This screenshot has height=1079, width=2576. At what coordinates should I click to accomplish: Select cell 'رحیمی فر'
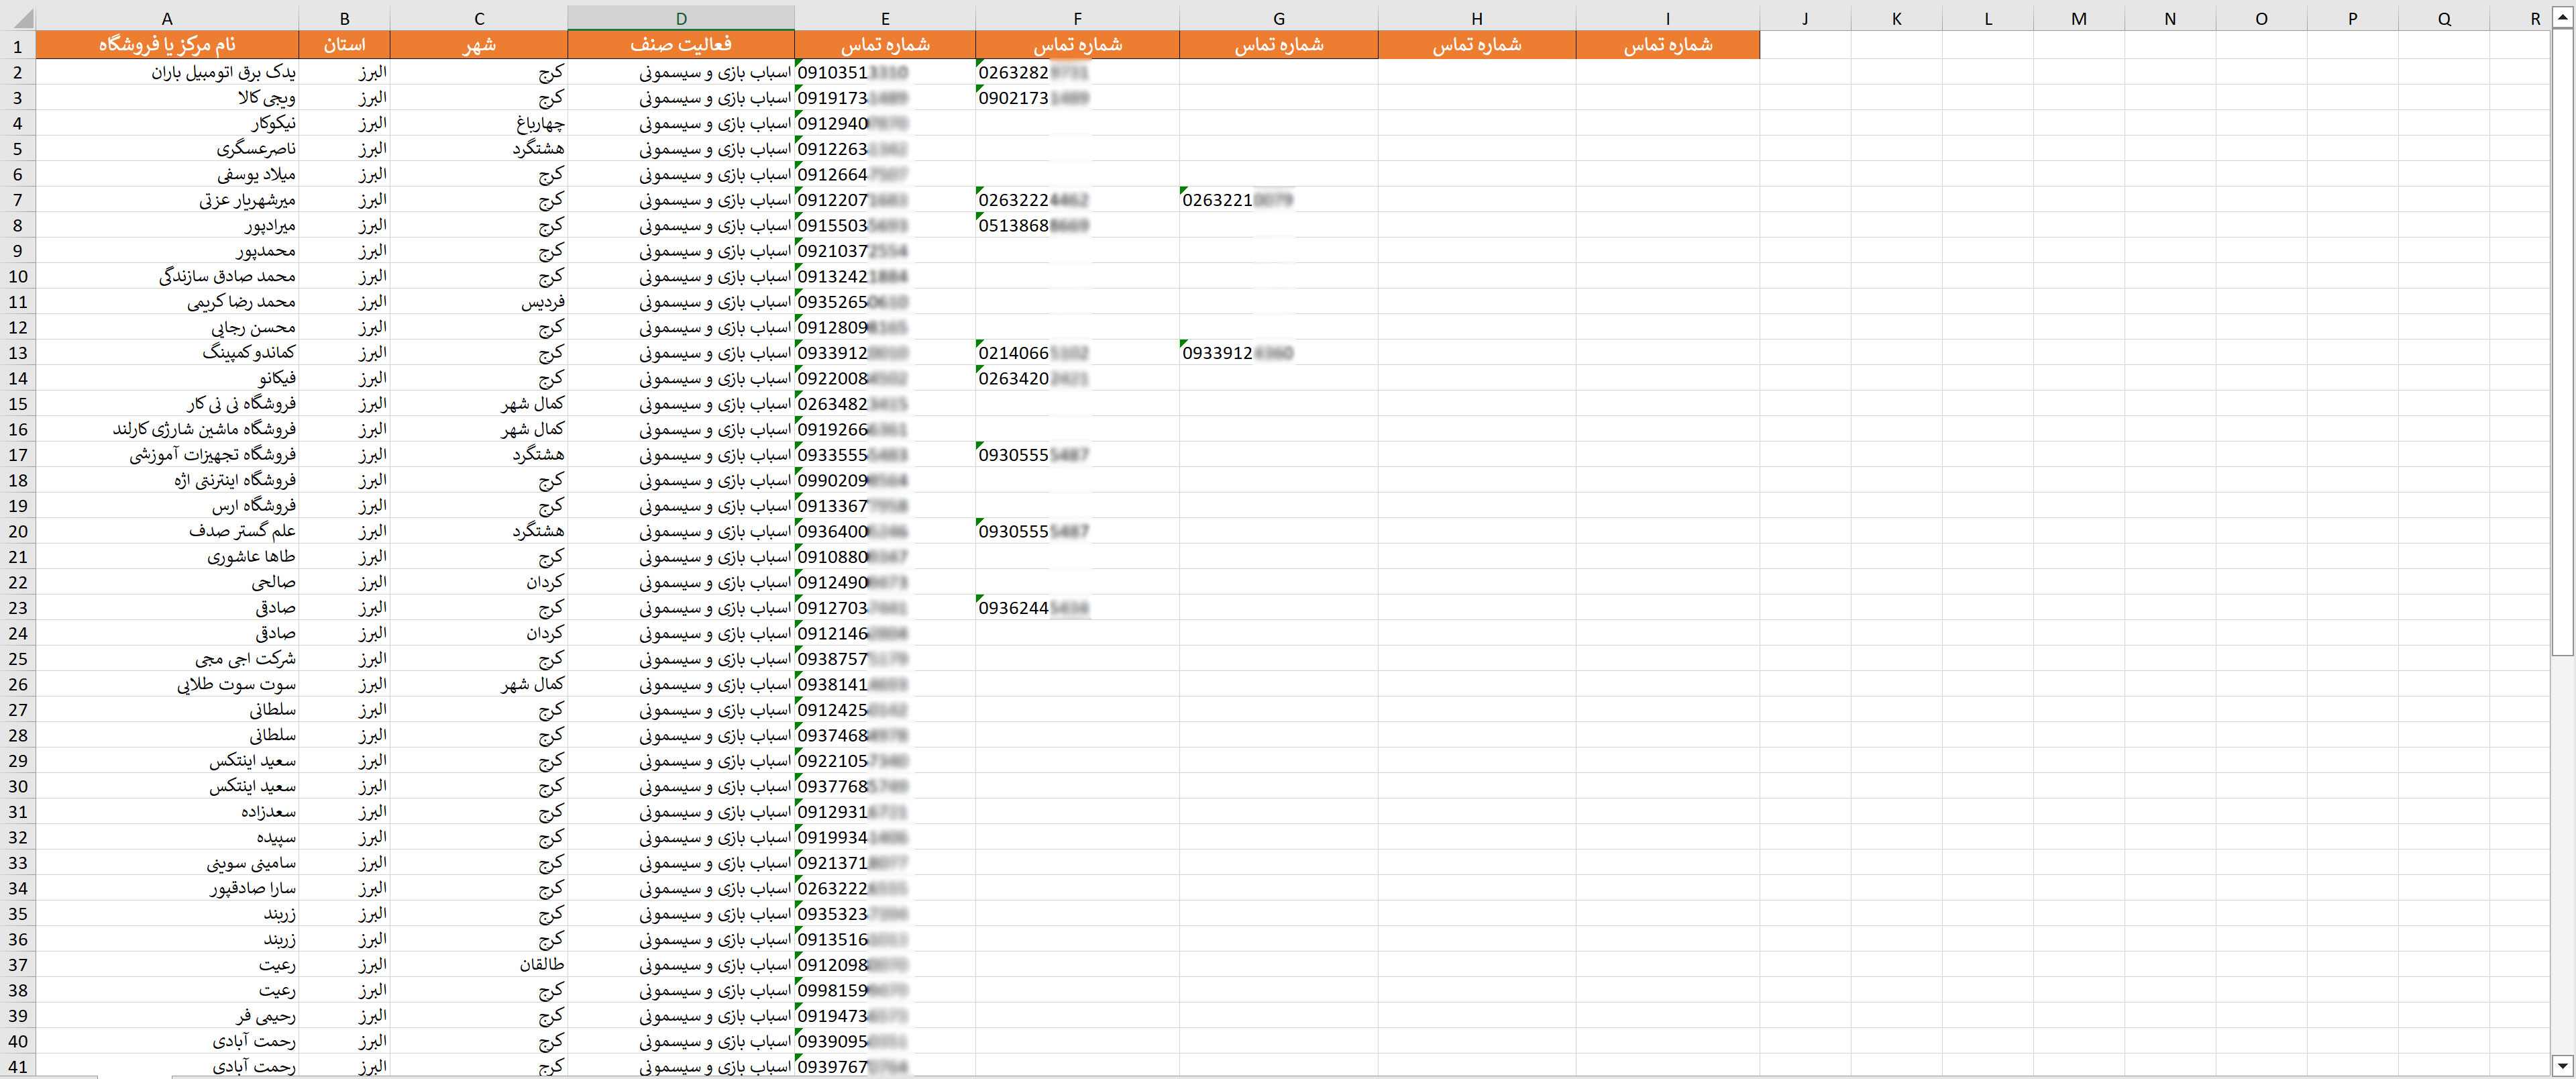[x=167, y=1016]
